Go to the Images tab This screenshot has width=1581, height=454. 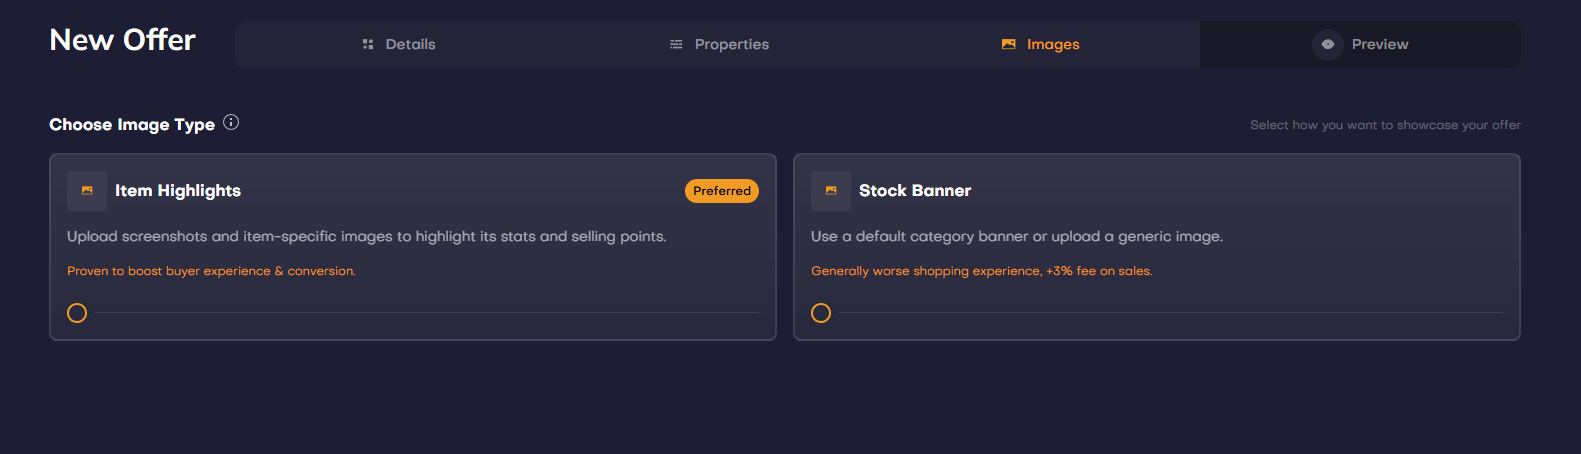click(x=1053, y=44)
